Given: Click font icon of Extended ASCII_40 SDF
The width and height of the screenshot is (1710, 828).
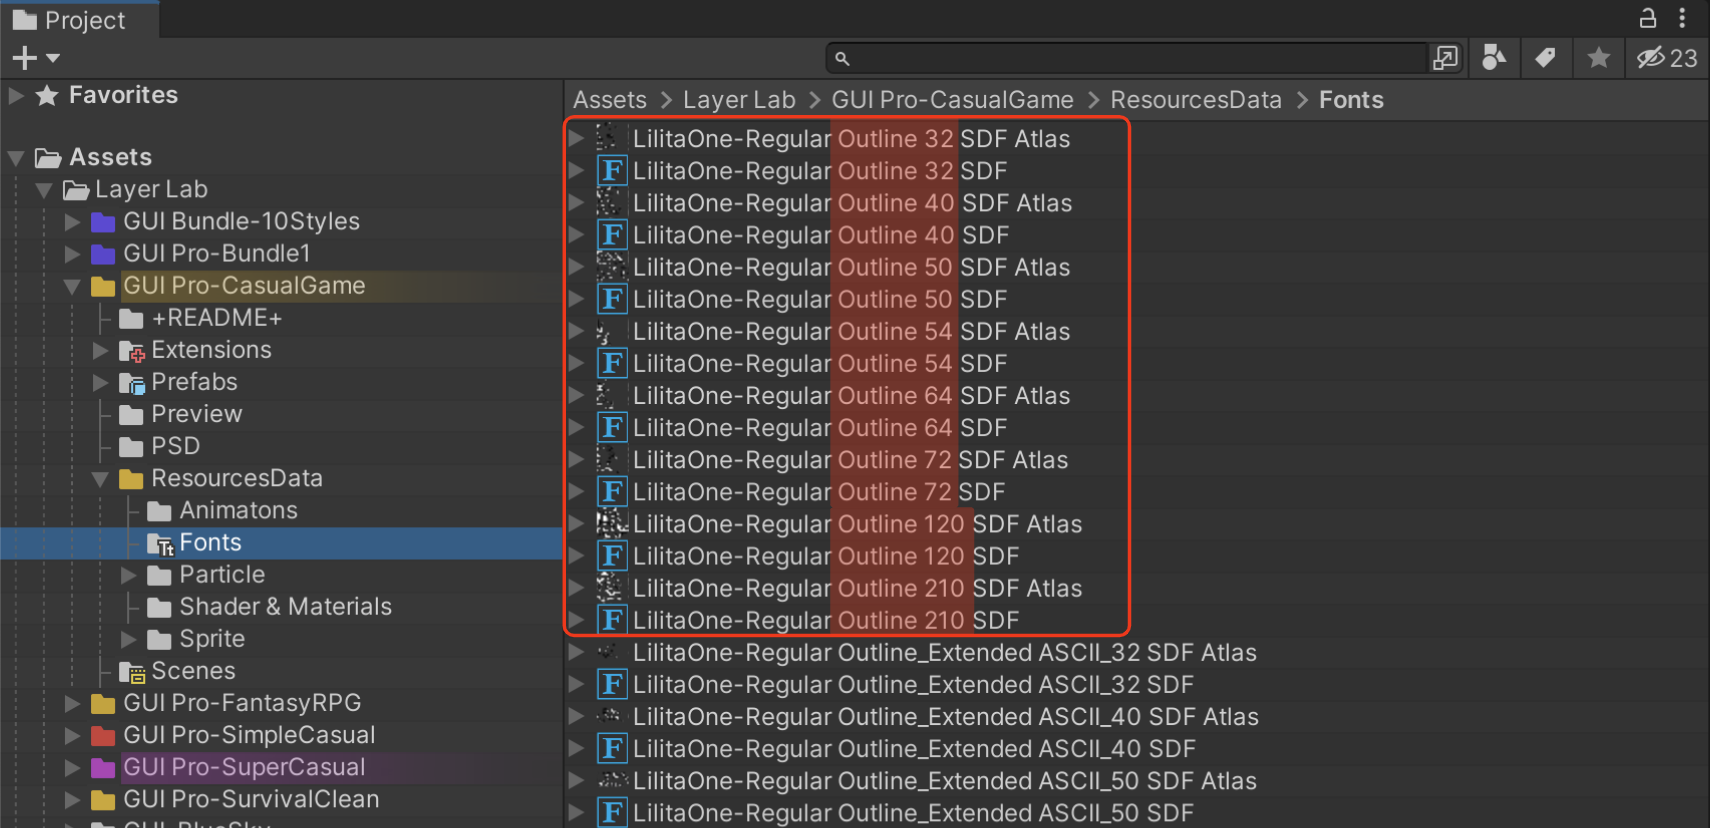Looking at the screenshot, I should 612,749.
